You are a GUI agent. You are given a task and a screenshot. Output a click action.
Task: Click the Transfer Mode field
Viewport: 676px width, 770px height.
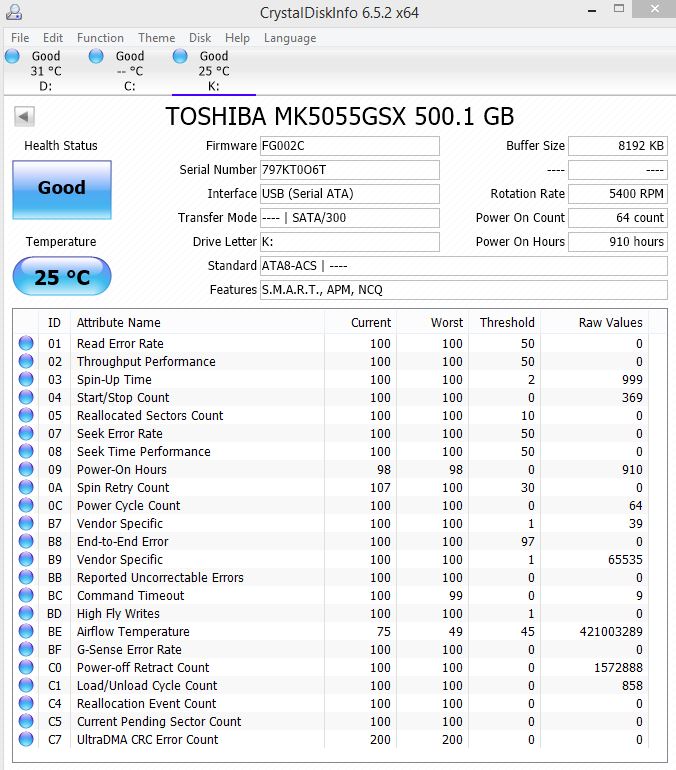pyautogui.click(x=350, y=218)
